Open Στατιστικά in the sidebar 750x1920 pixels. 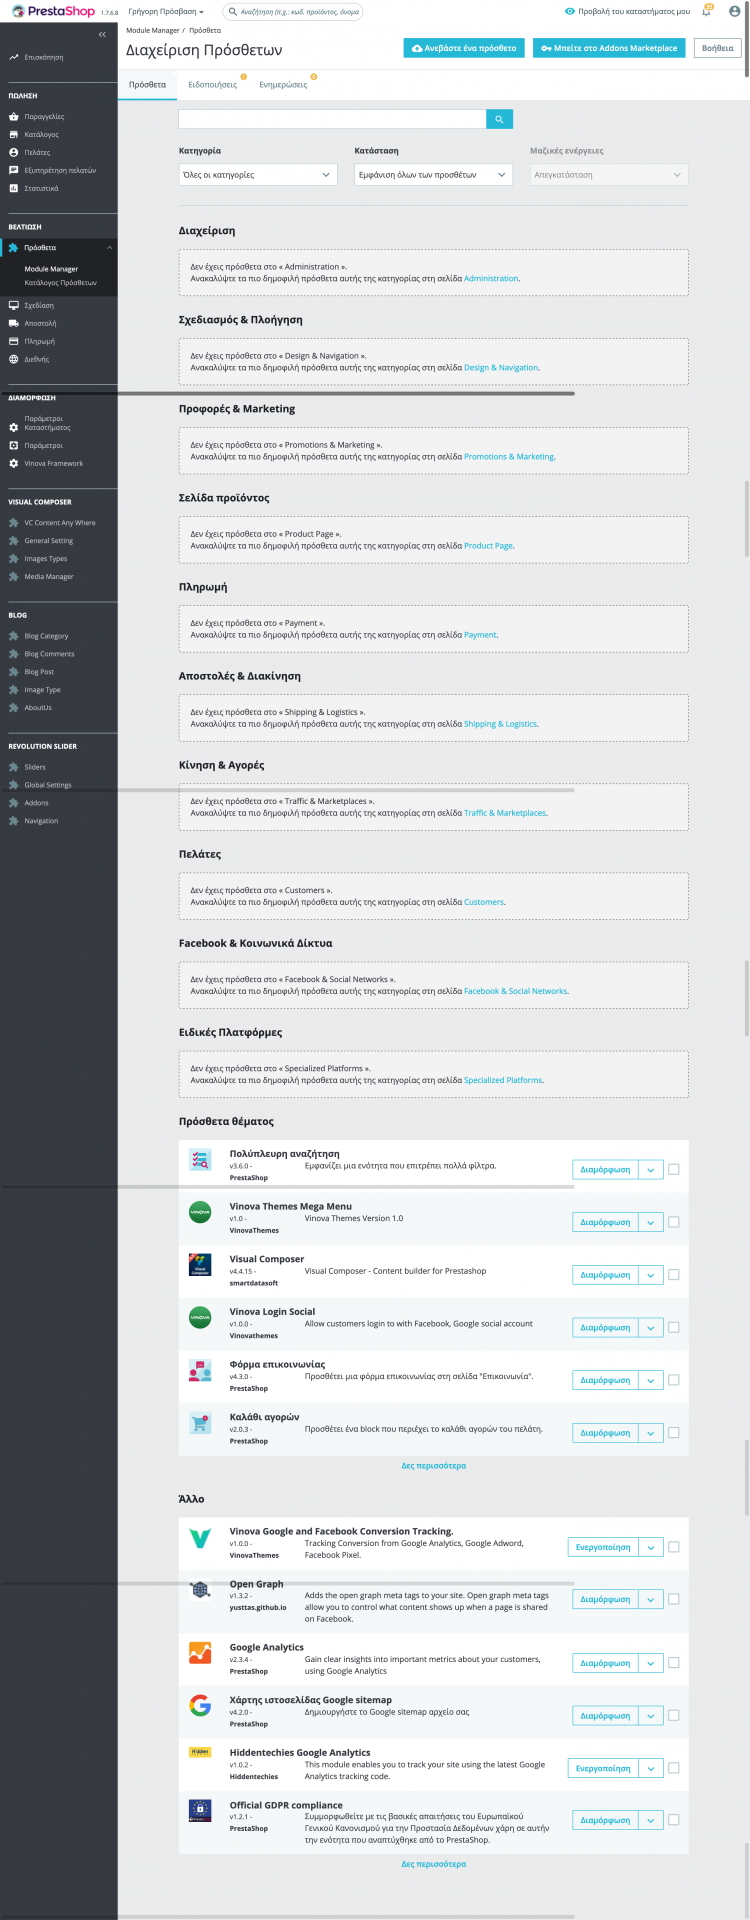click(x=41, y=188)
